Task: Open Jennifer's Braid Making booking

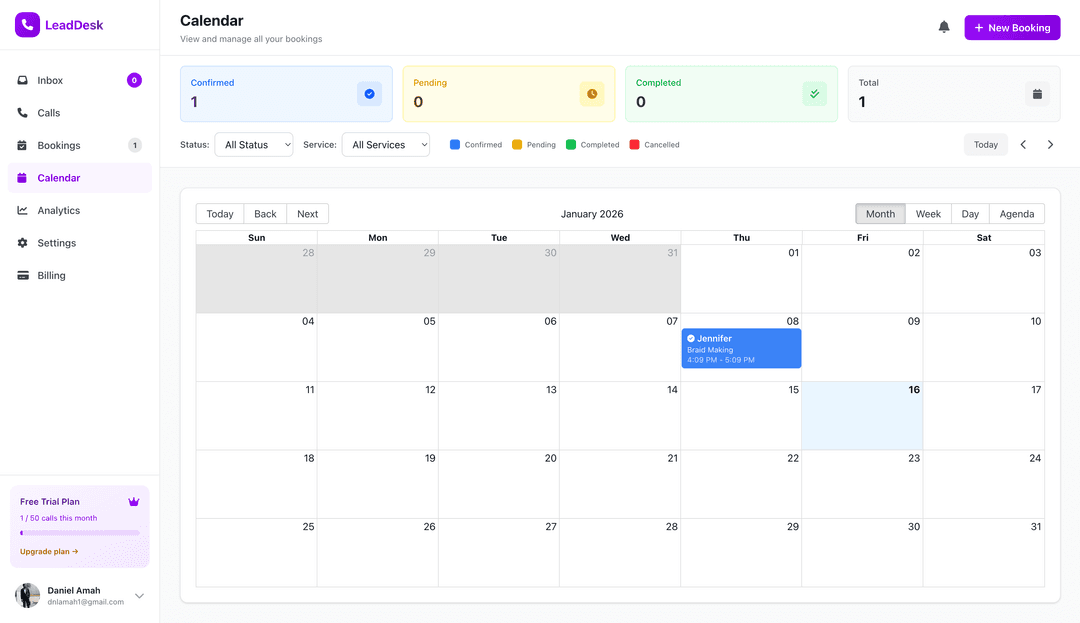Action: (741, 347)
